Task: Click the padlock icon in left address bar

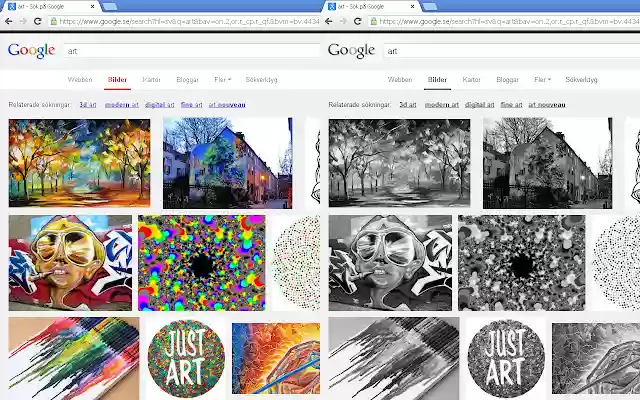Action: [53, 21]
